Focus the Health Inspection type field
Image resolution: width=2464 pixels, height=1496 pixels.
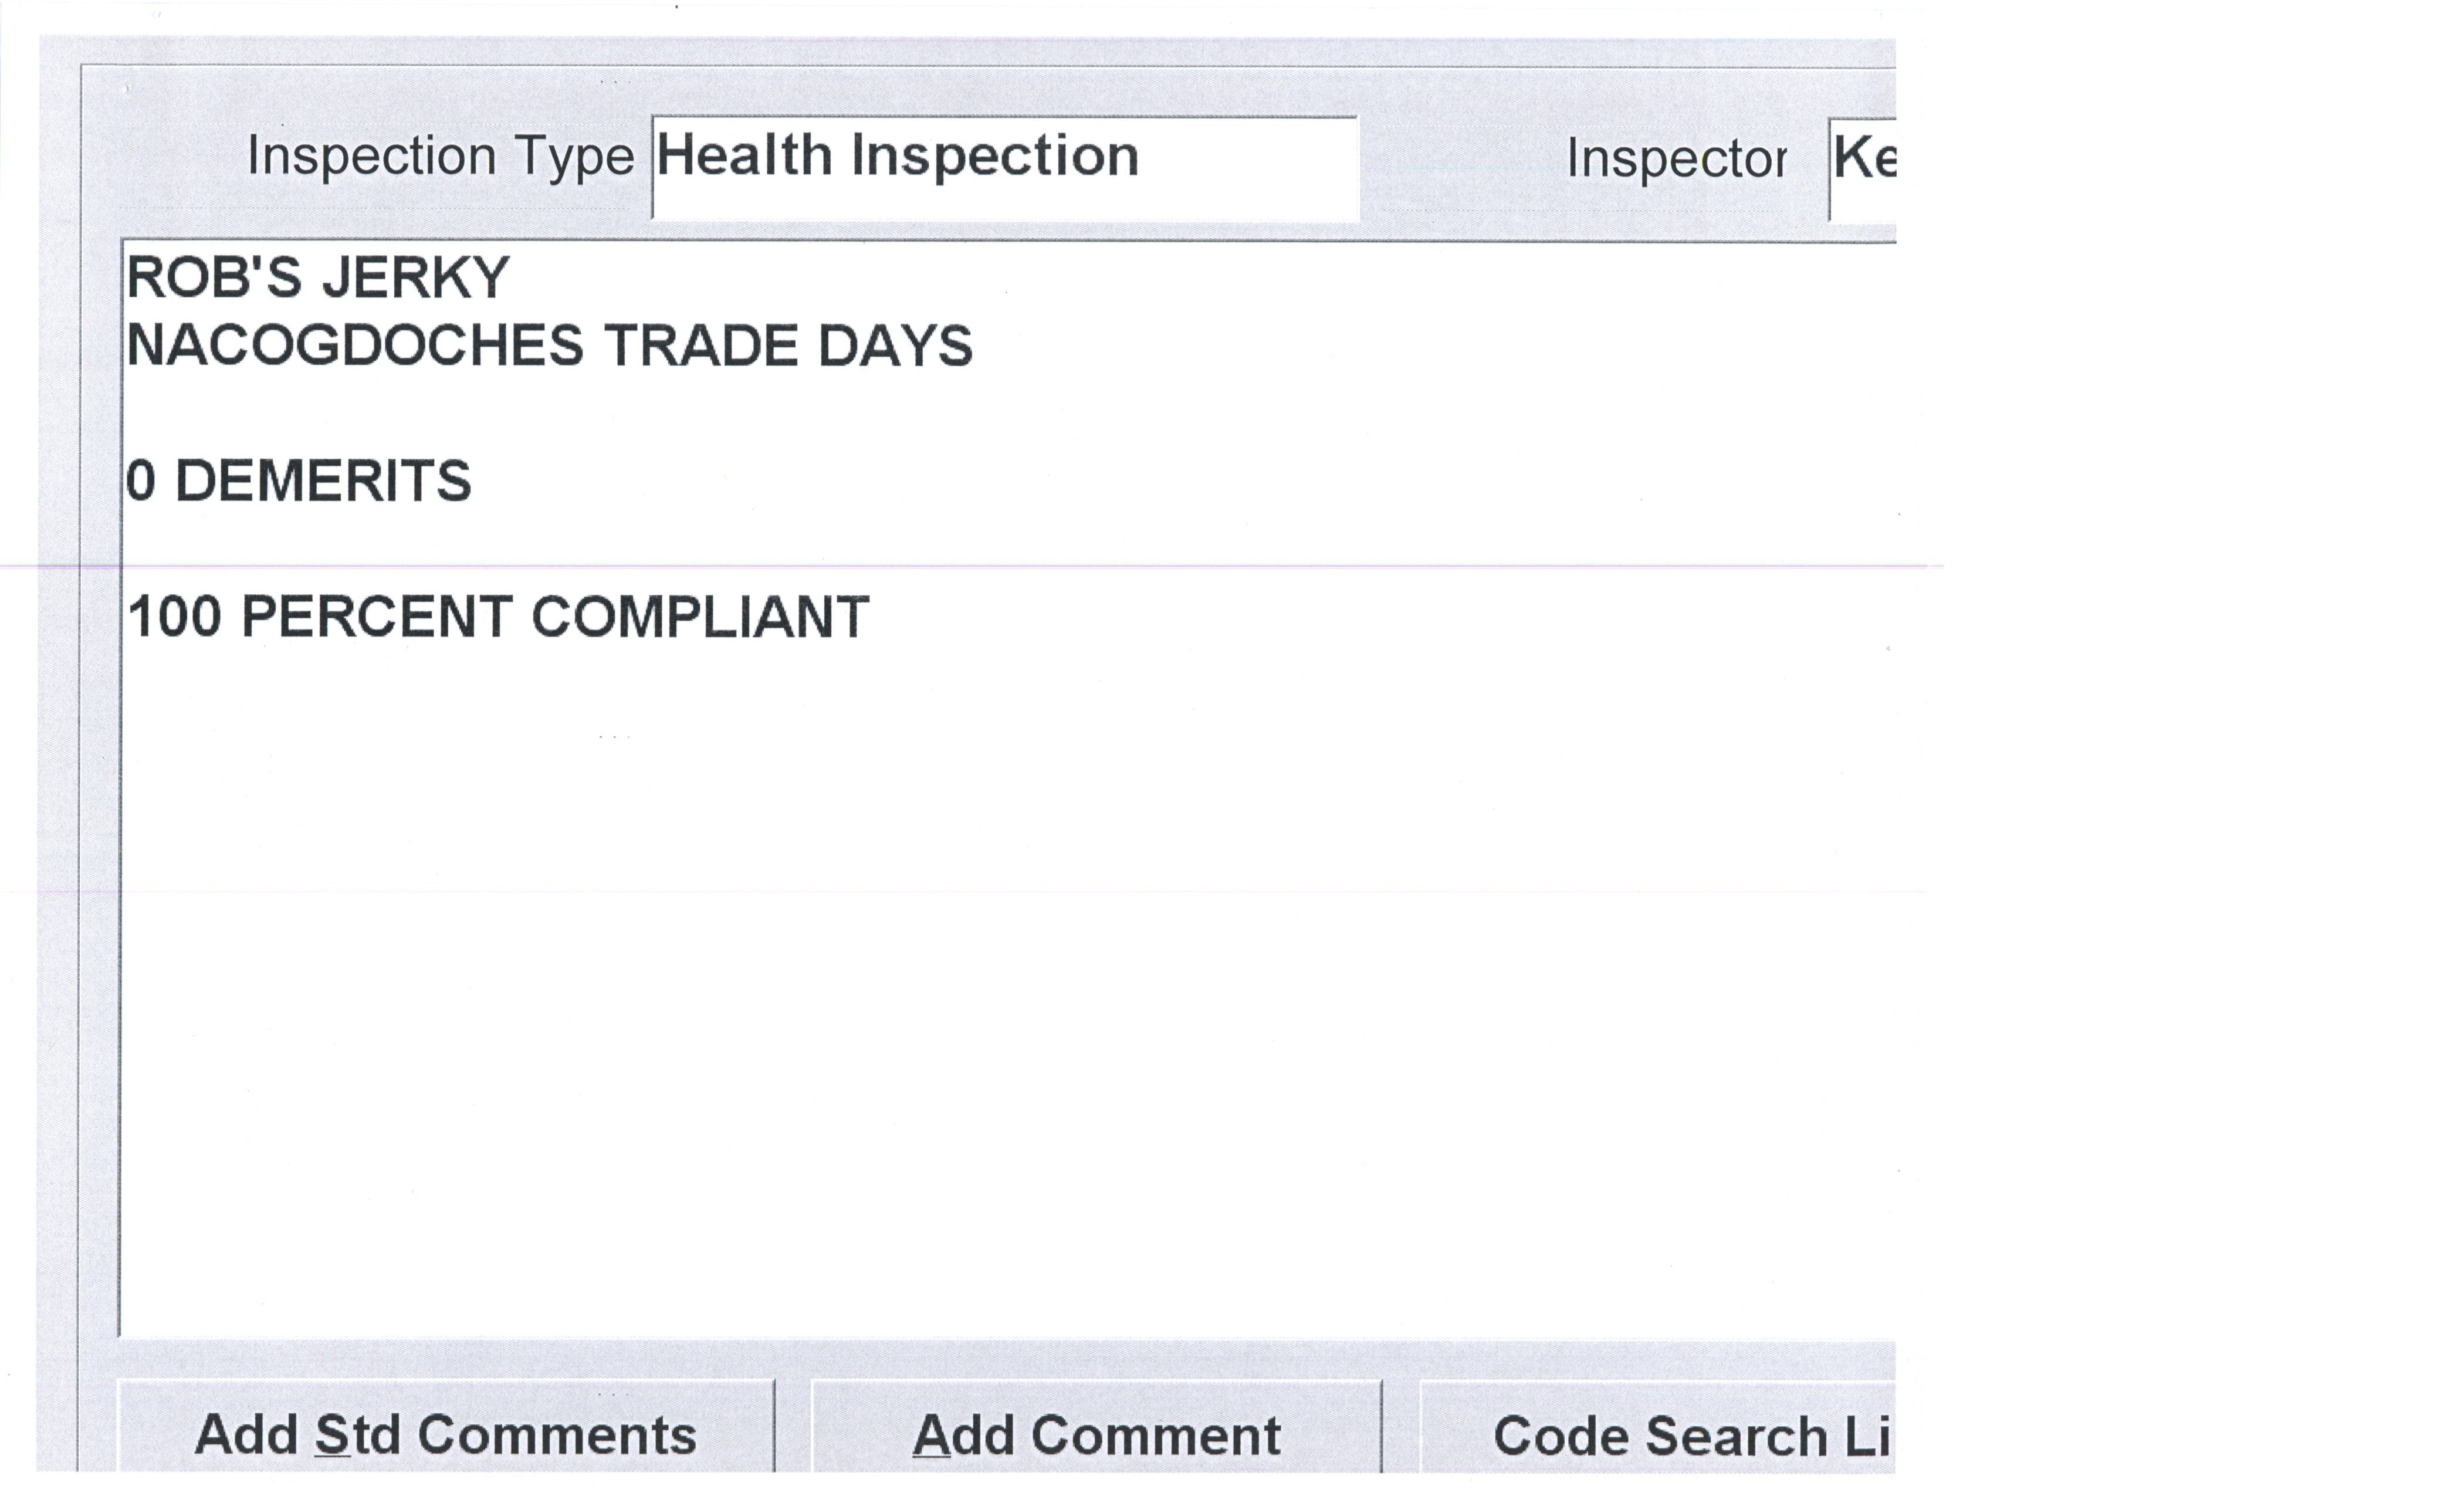(x=1004, y=165)
